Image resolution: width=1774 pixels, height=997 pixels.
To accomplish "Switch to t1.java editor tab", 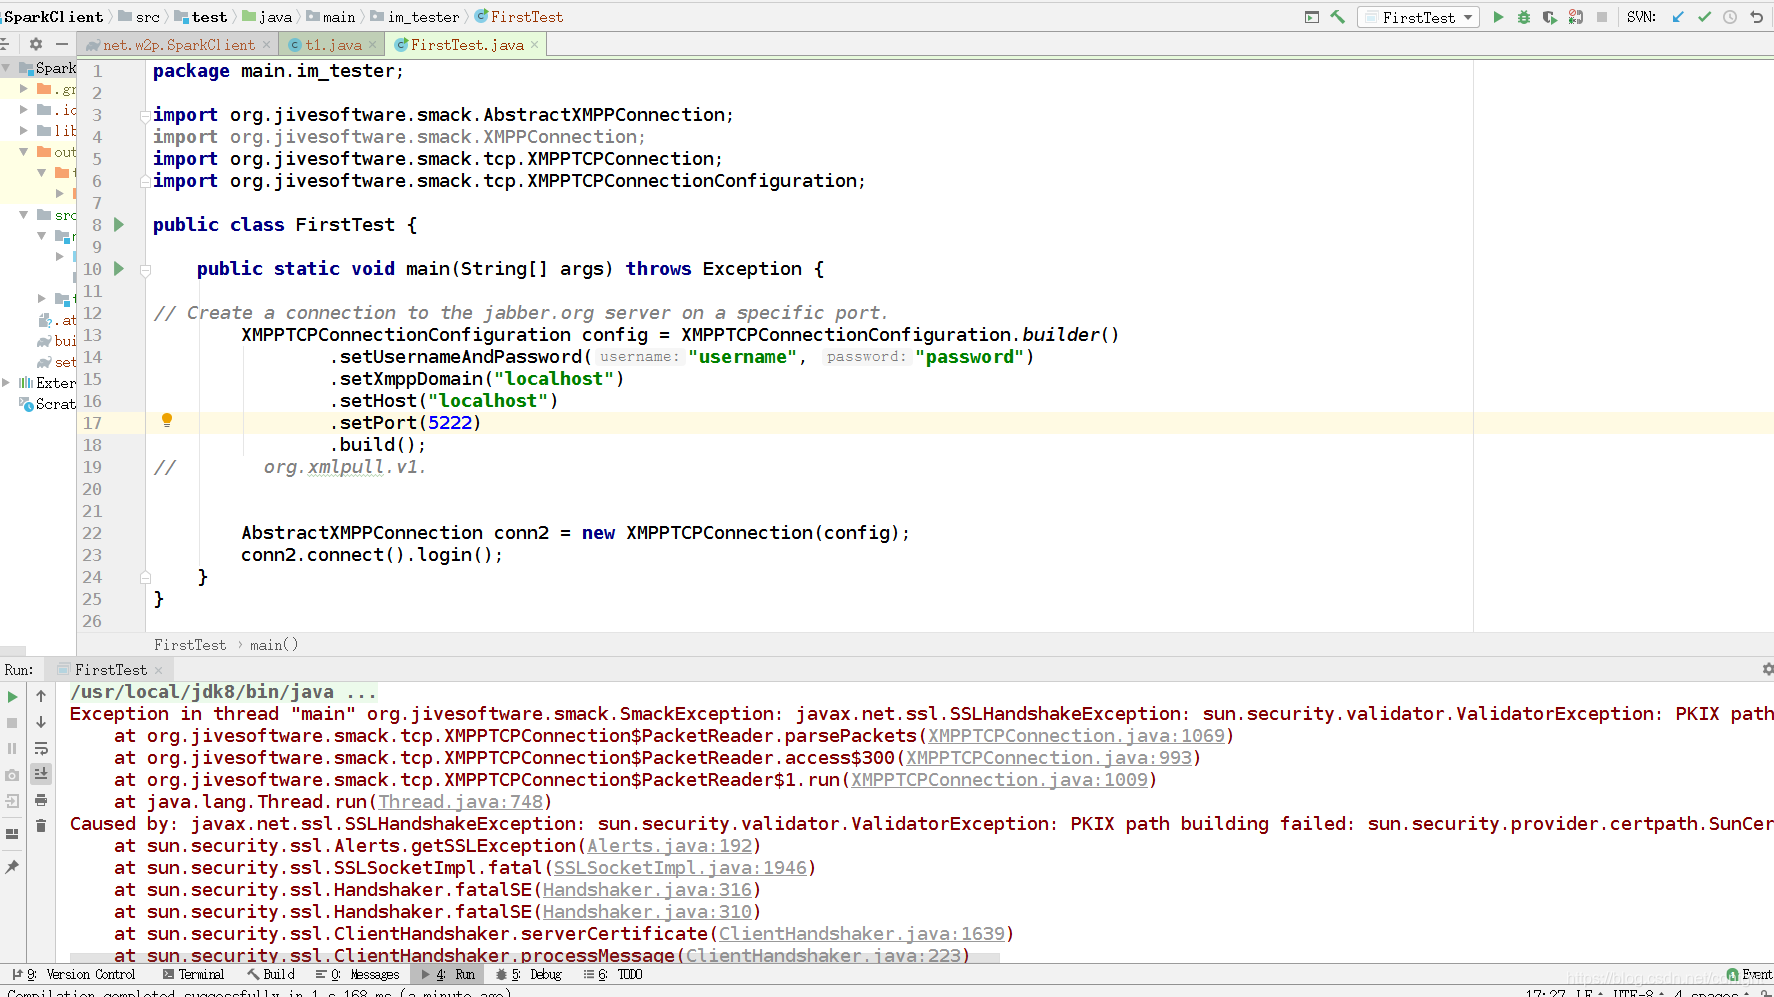I will (333, 45).
